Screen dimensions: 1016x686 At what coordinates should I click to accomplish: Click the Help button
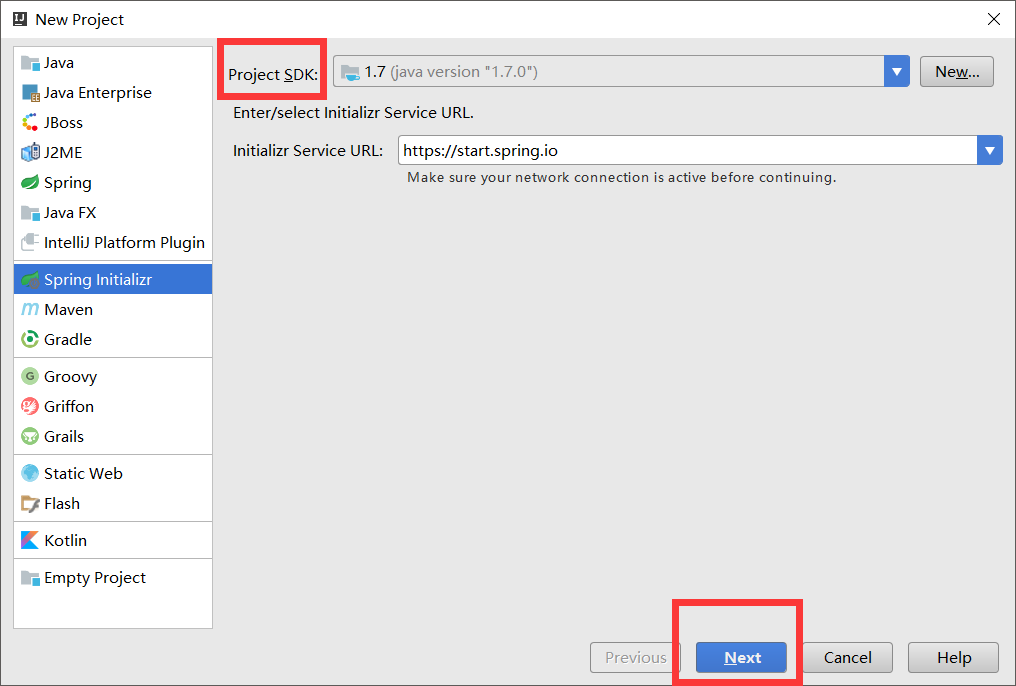coord(953,657)
